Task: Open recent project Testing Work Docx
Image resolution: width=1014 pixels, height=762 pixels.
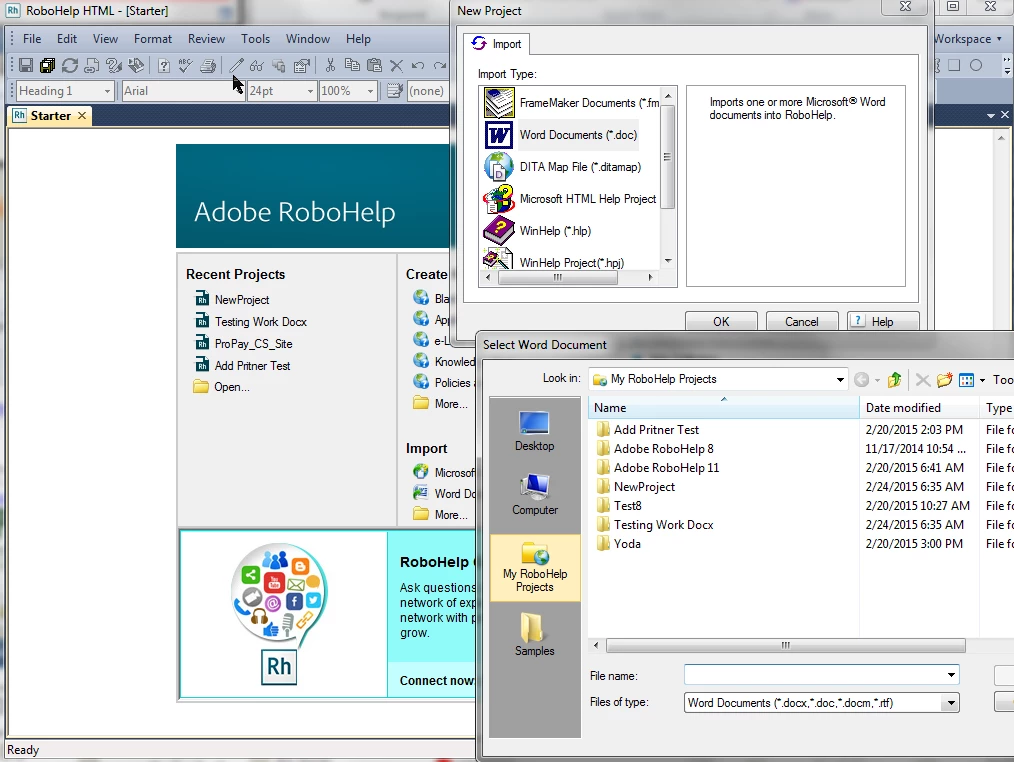Action: click(261, 321)
